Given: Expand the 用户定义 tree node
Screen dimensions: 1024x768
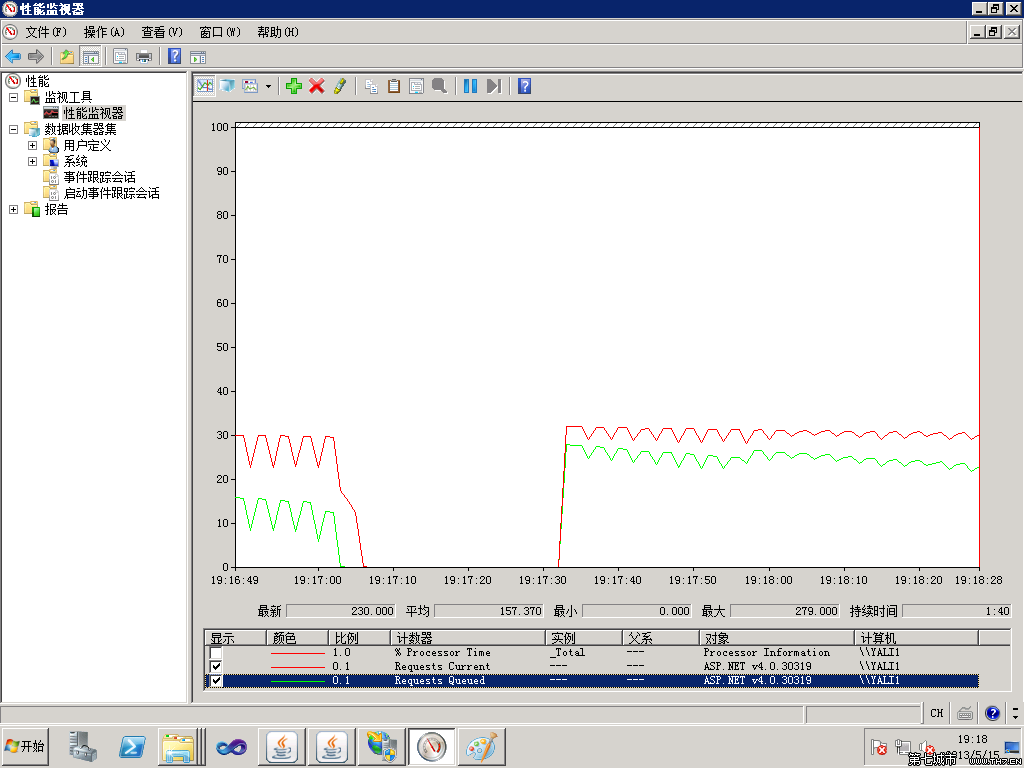Looking at the screenshot, I should coord(32,145).
